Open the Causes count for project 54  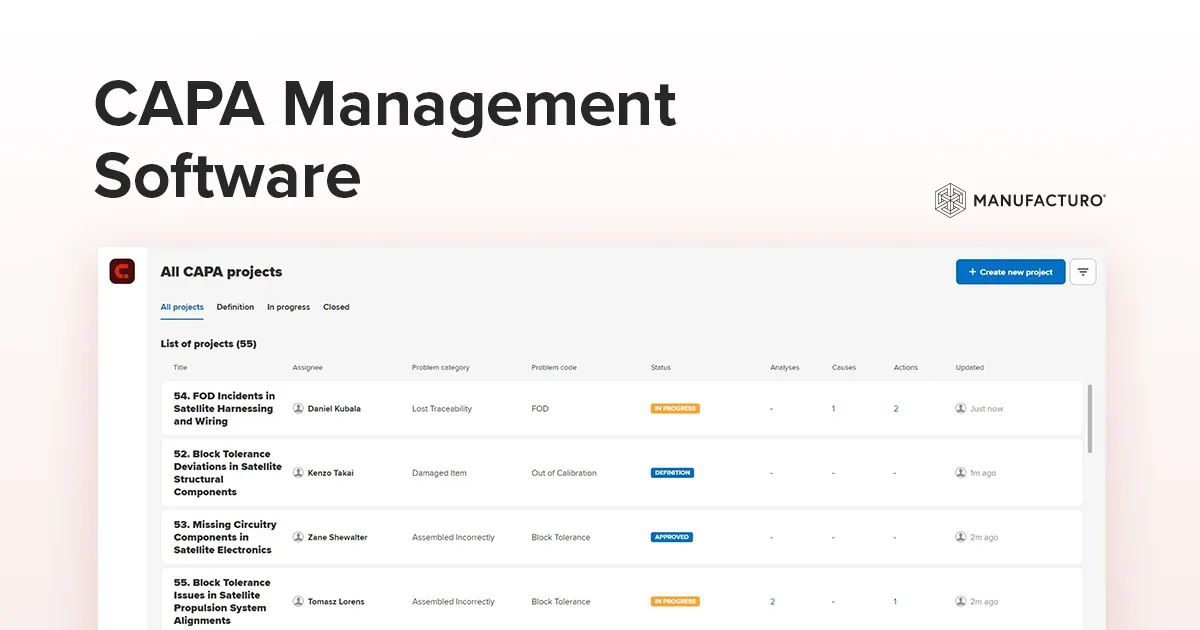pos(833,408)
